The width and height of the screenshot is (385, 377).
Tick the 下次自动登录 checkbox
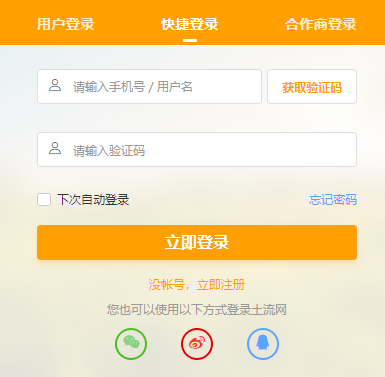pyautogui.click(x=44, y=200)
